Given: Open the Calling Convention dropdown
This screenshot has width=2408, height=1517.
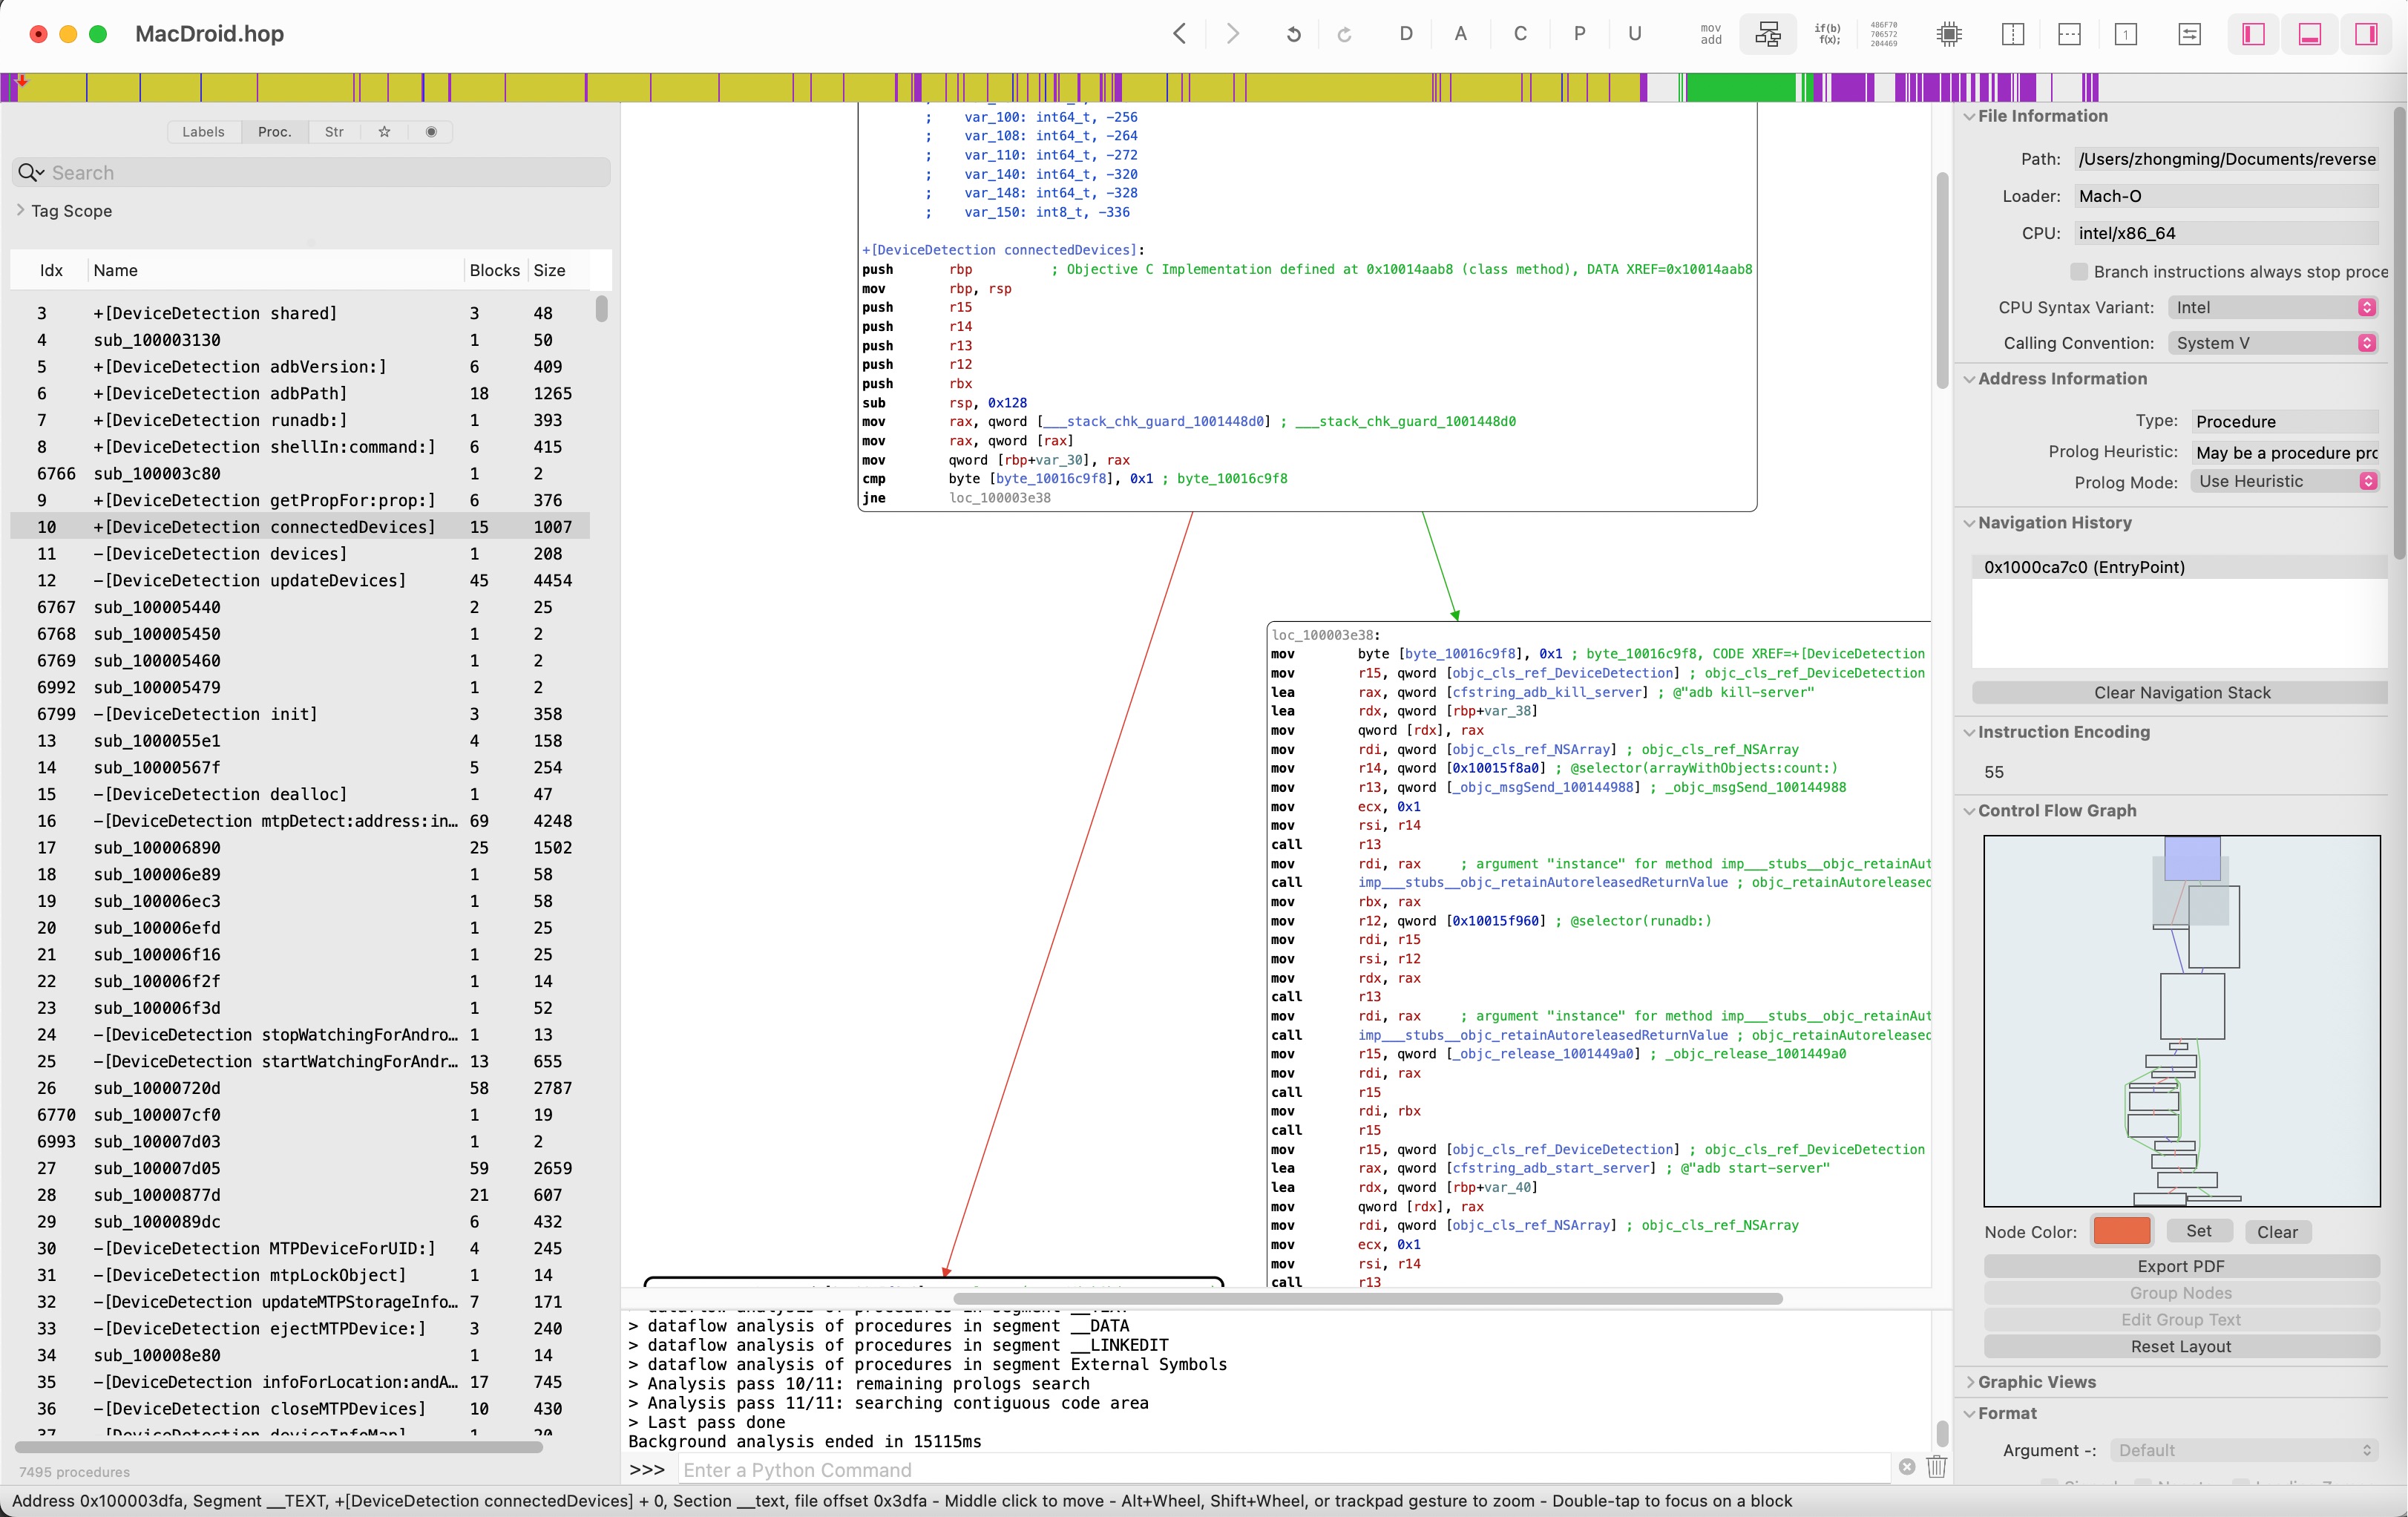Looking at the screenshot, I should pos(2272,343).
